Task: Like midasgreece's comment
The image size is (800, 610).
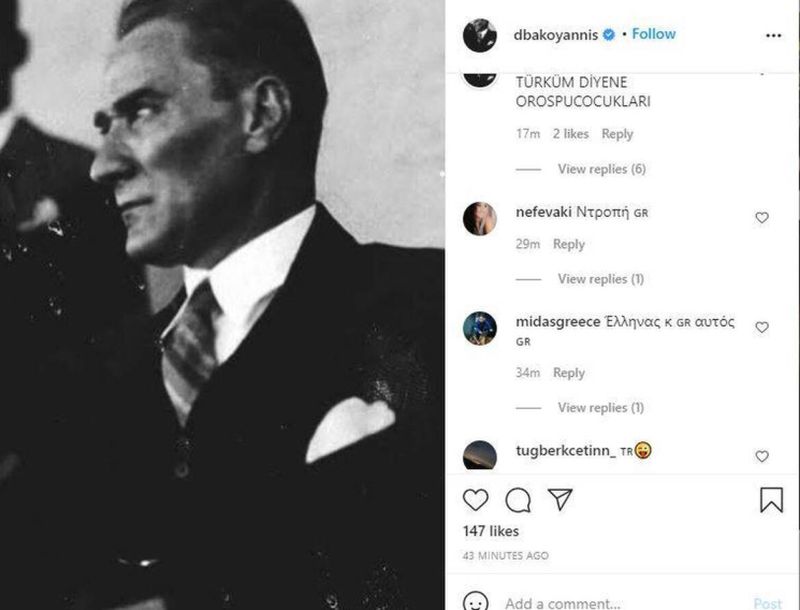Action: (762, 327)
